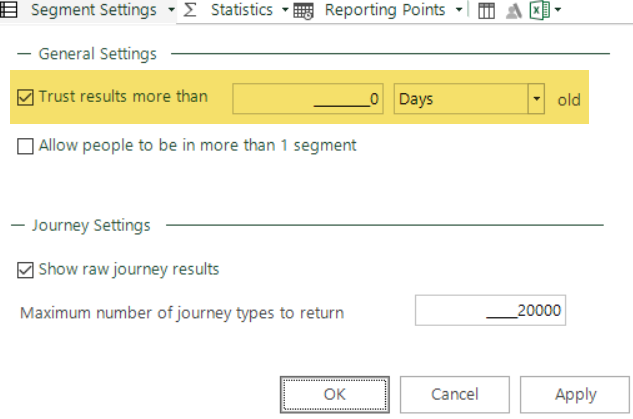Click the table columns icon
The height and width of the screenshot is (419, 633).
tap(486, 11)
